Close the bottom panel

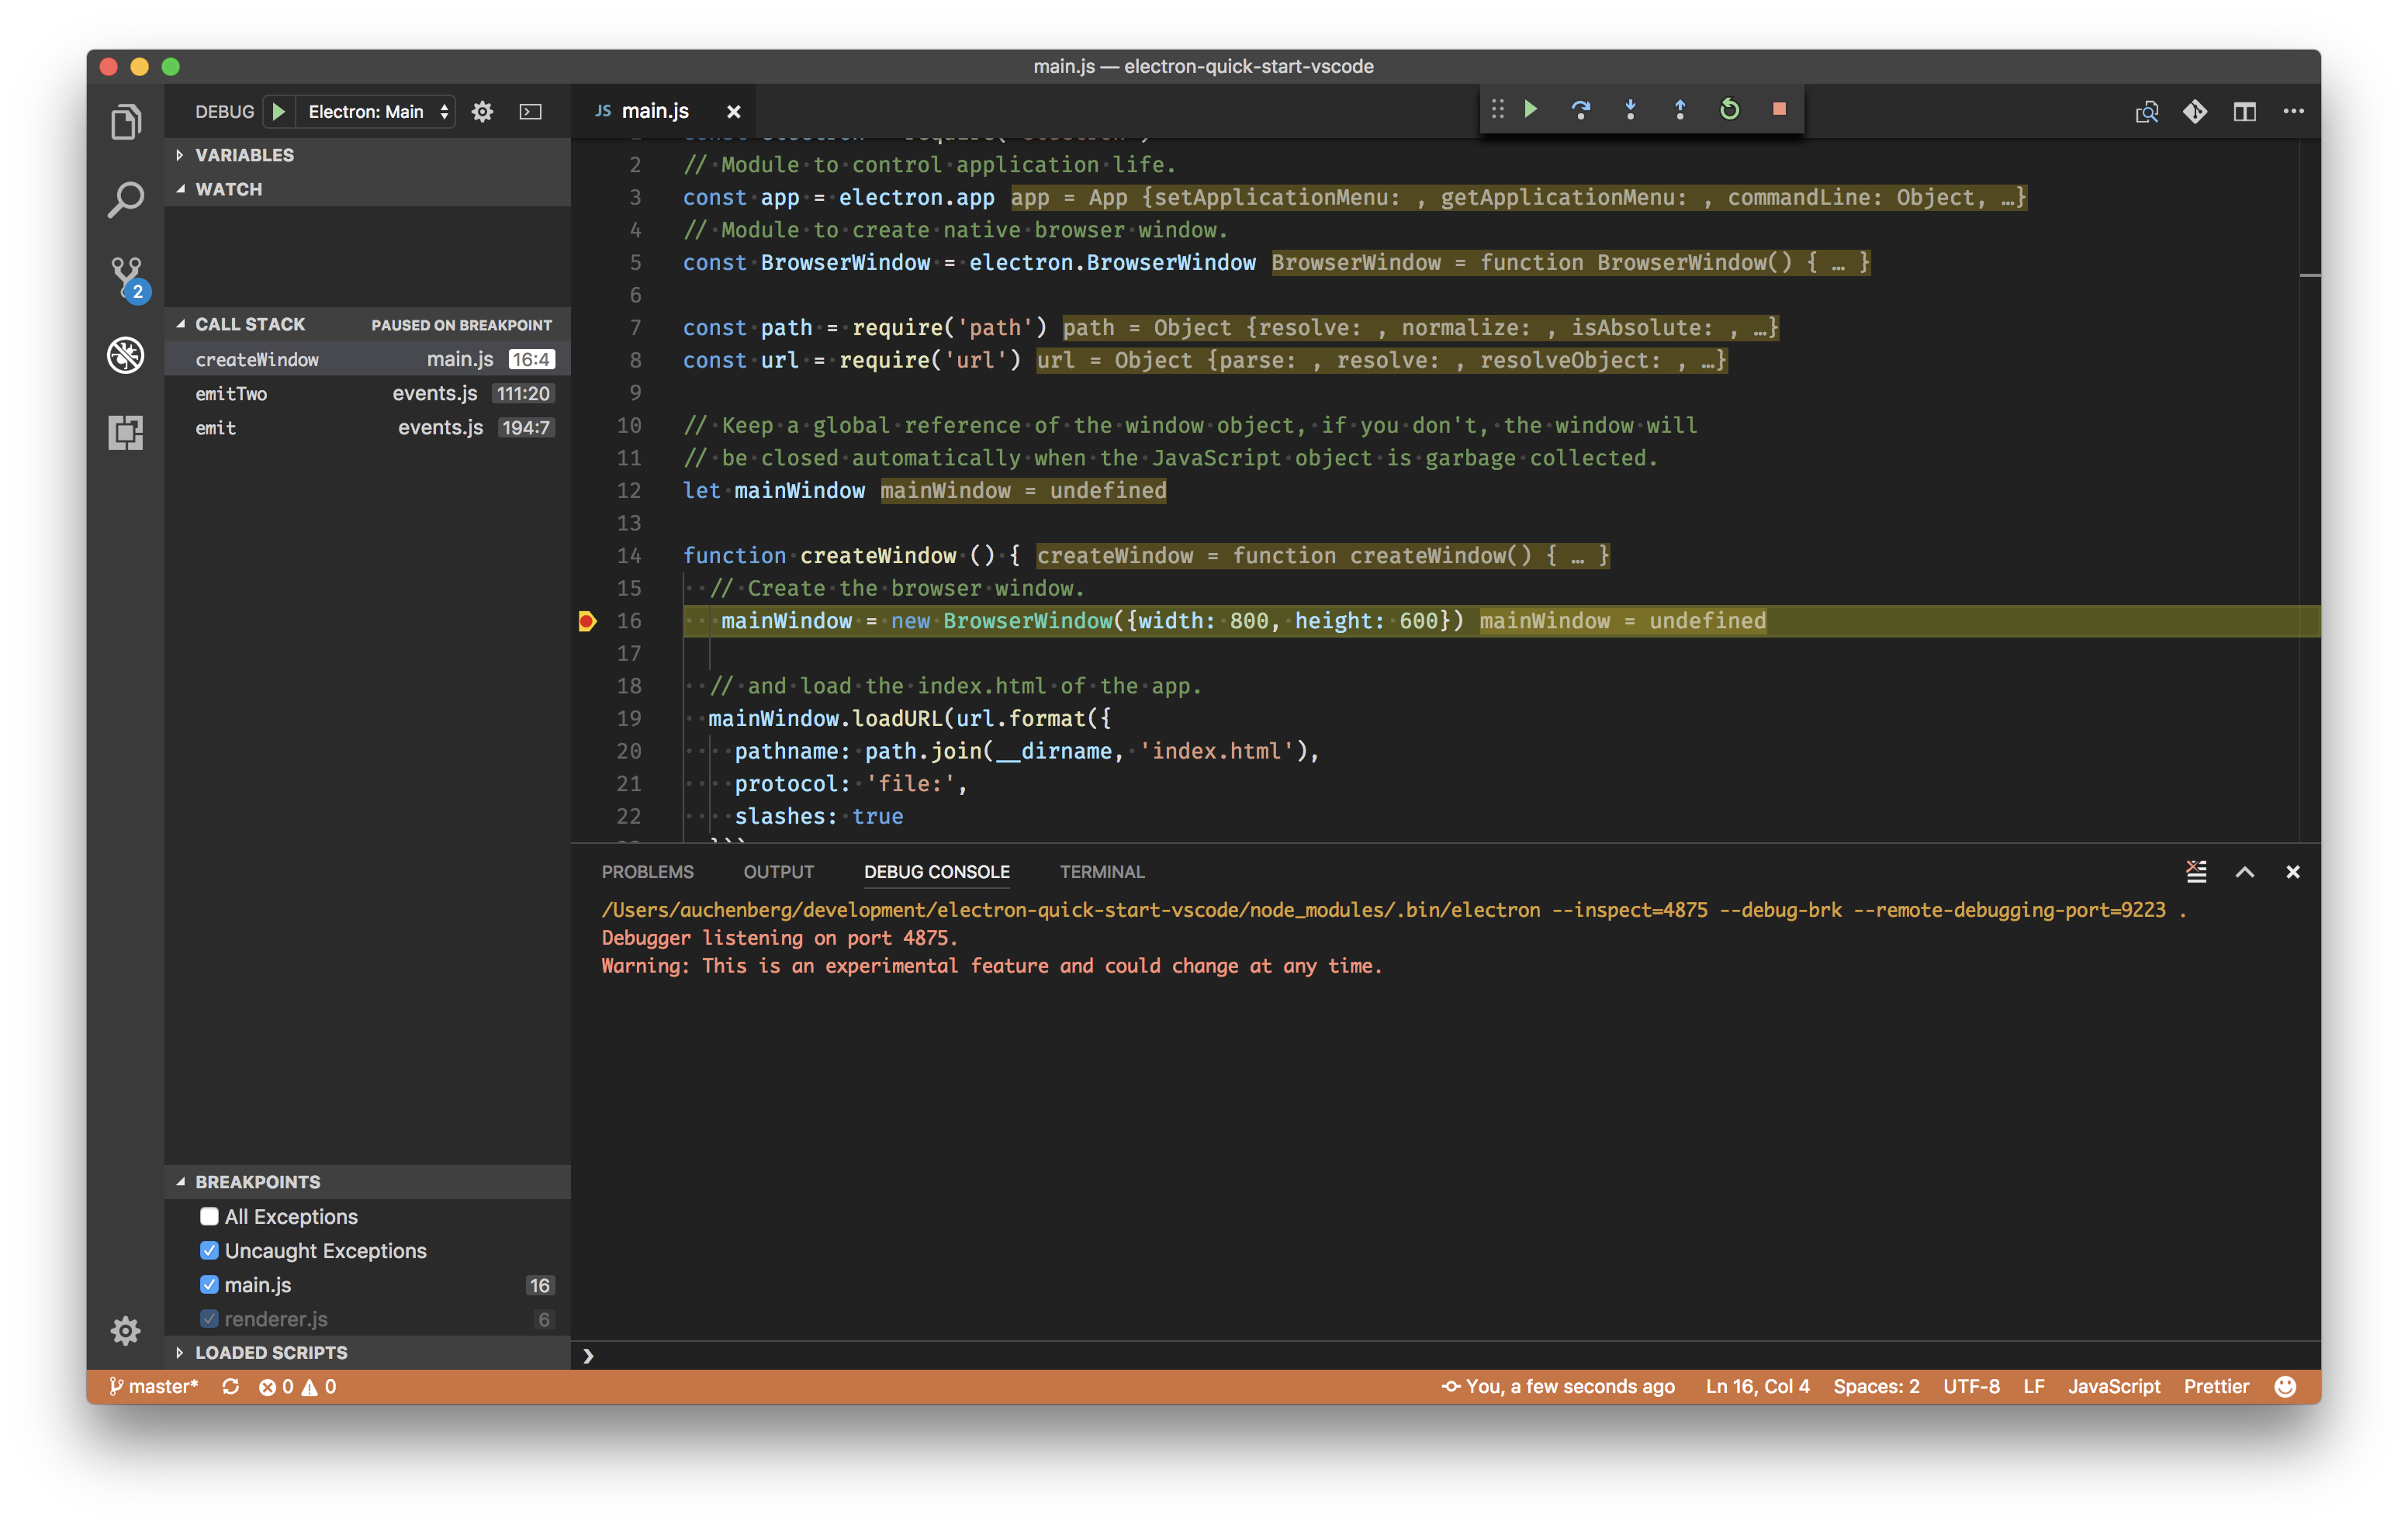(2293, 872)
